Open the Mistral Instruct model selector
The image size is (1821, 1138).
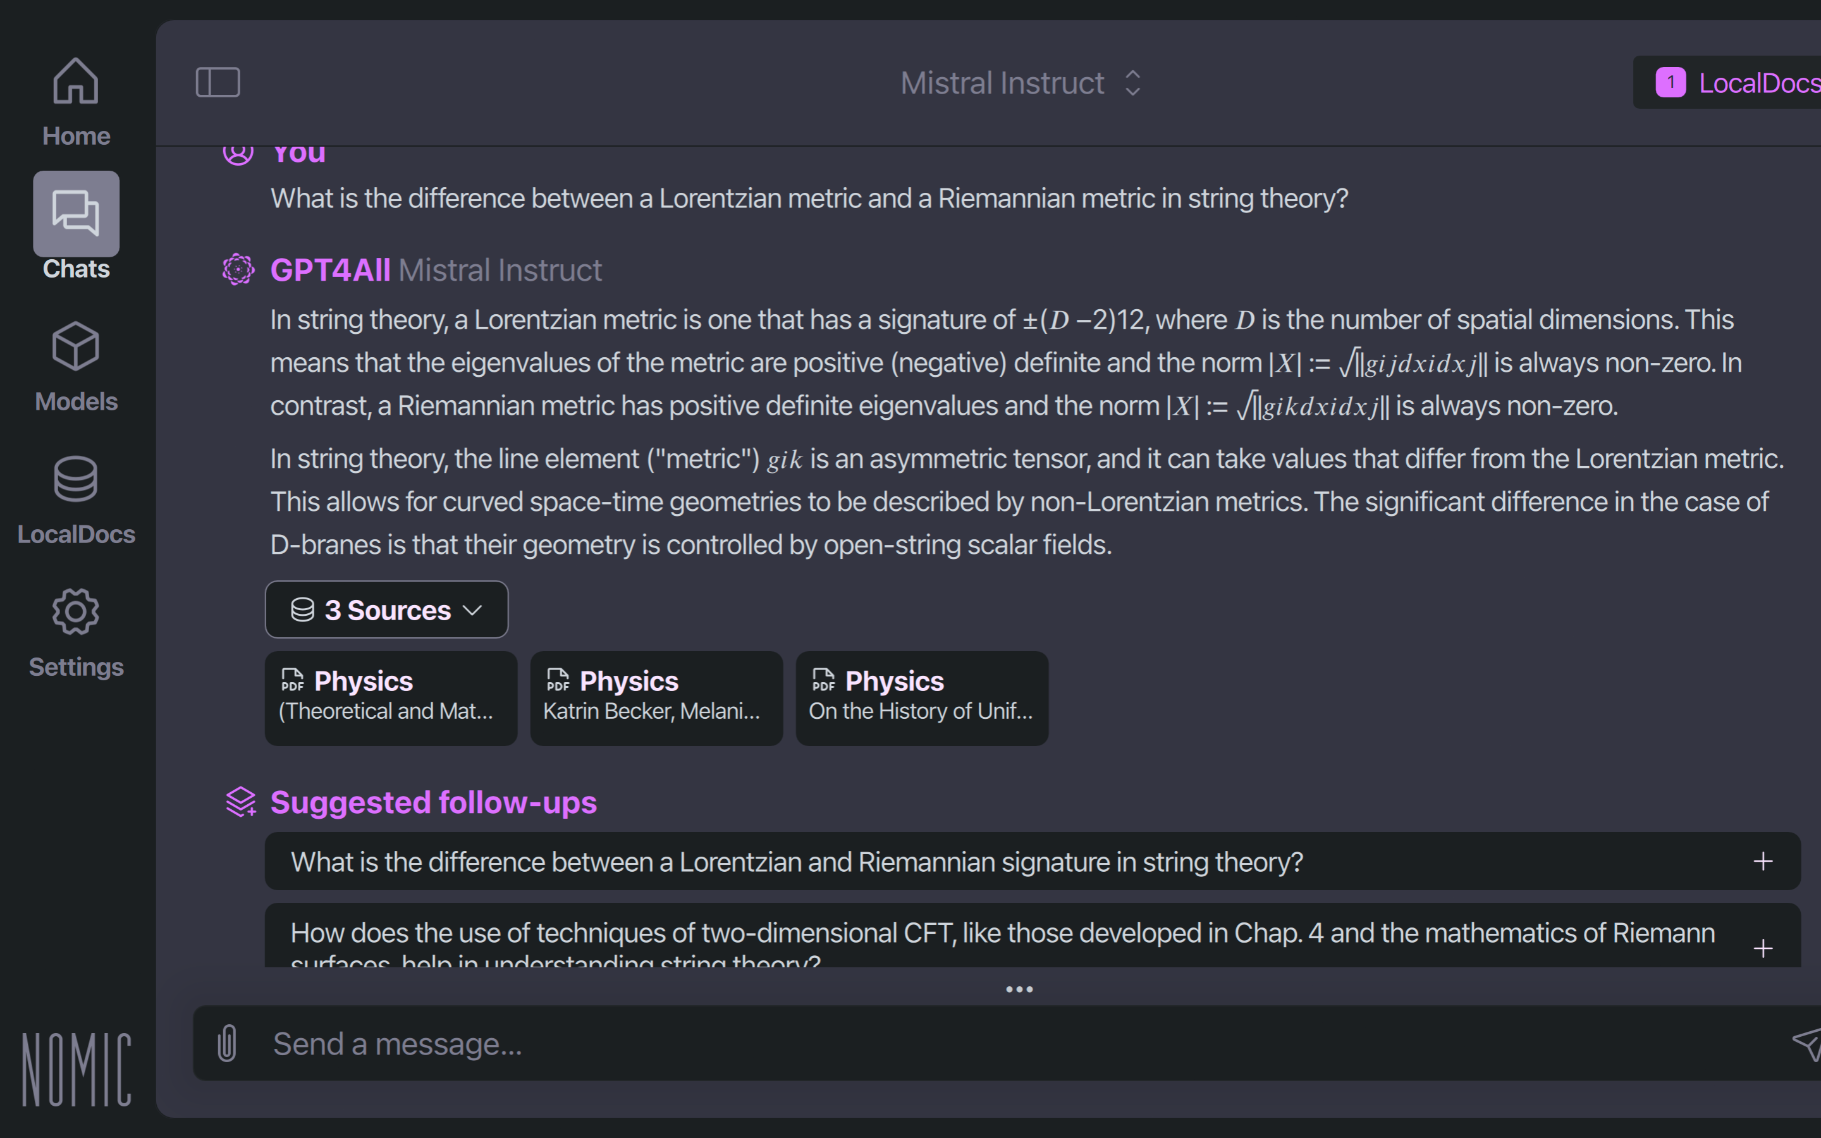pyautogui.click(x=1020, y=82)
